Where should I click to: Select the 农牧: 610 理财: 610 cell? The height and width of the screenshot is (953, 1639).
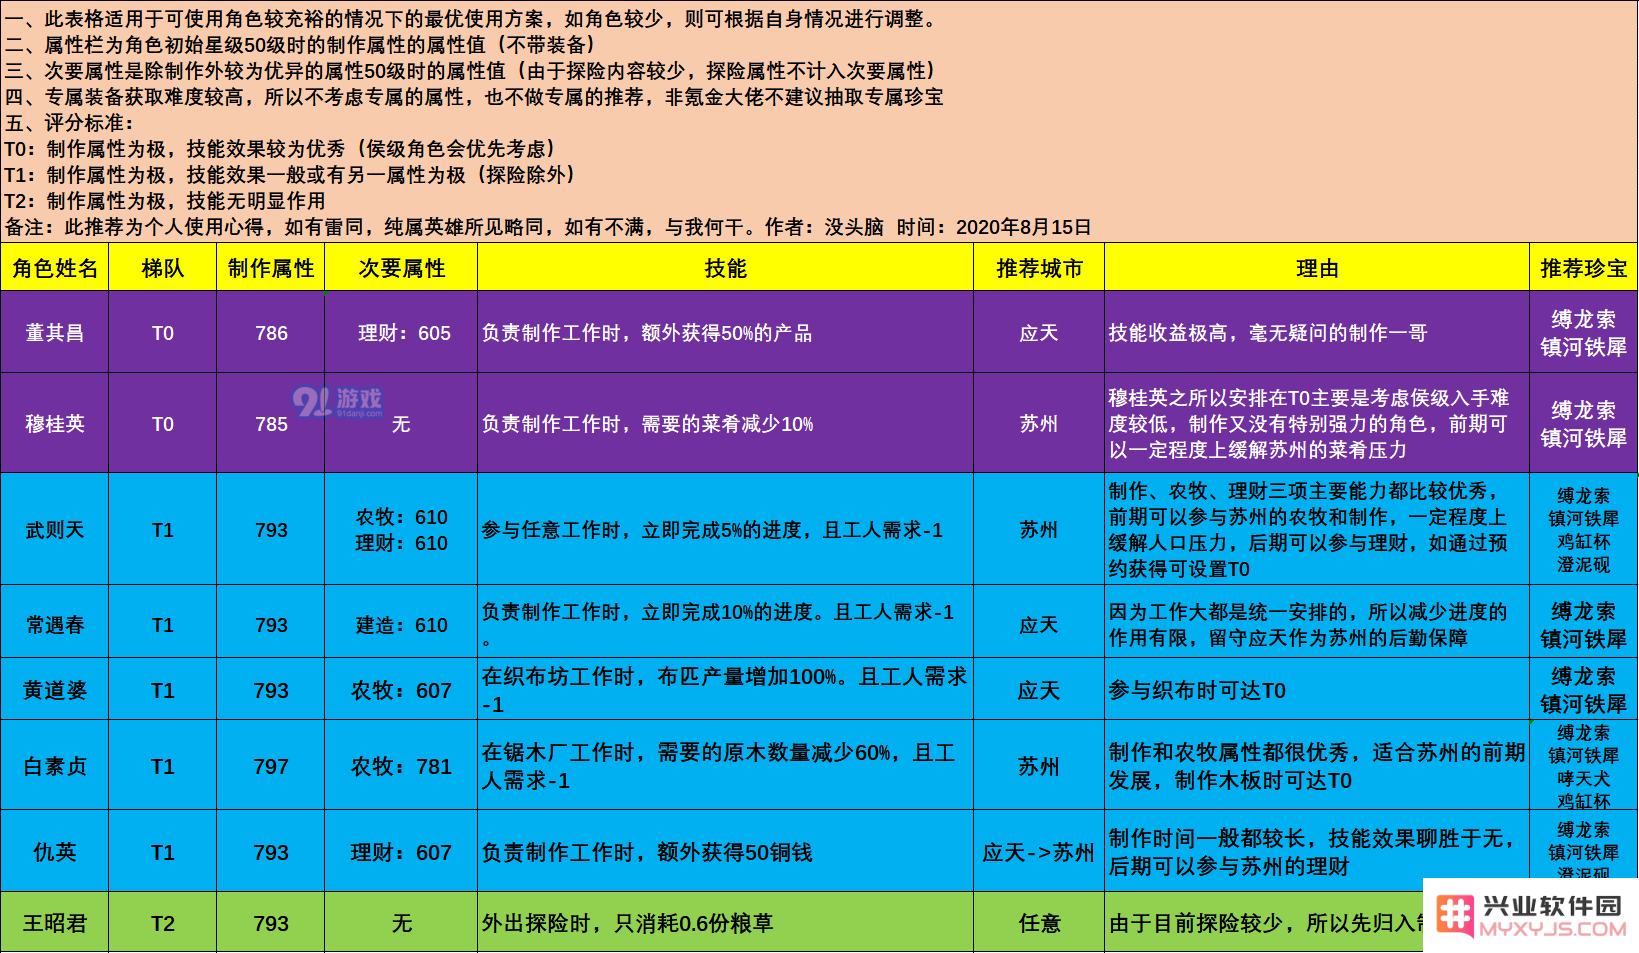[x=401, y=530]
